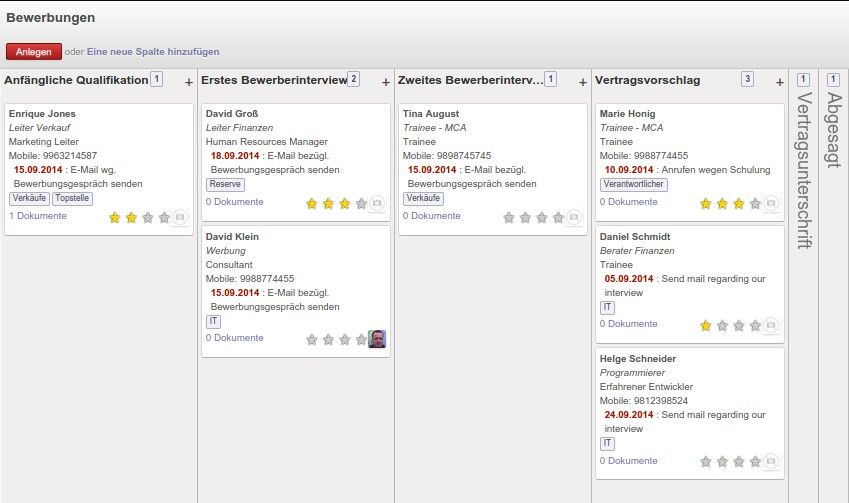
Task: Open '1 Dokumente' link on Enrique Jones card
Action: [x=38, y=216]
